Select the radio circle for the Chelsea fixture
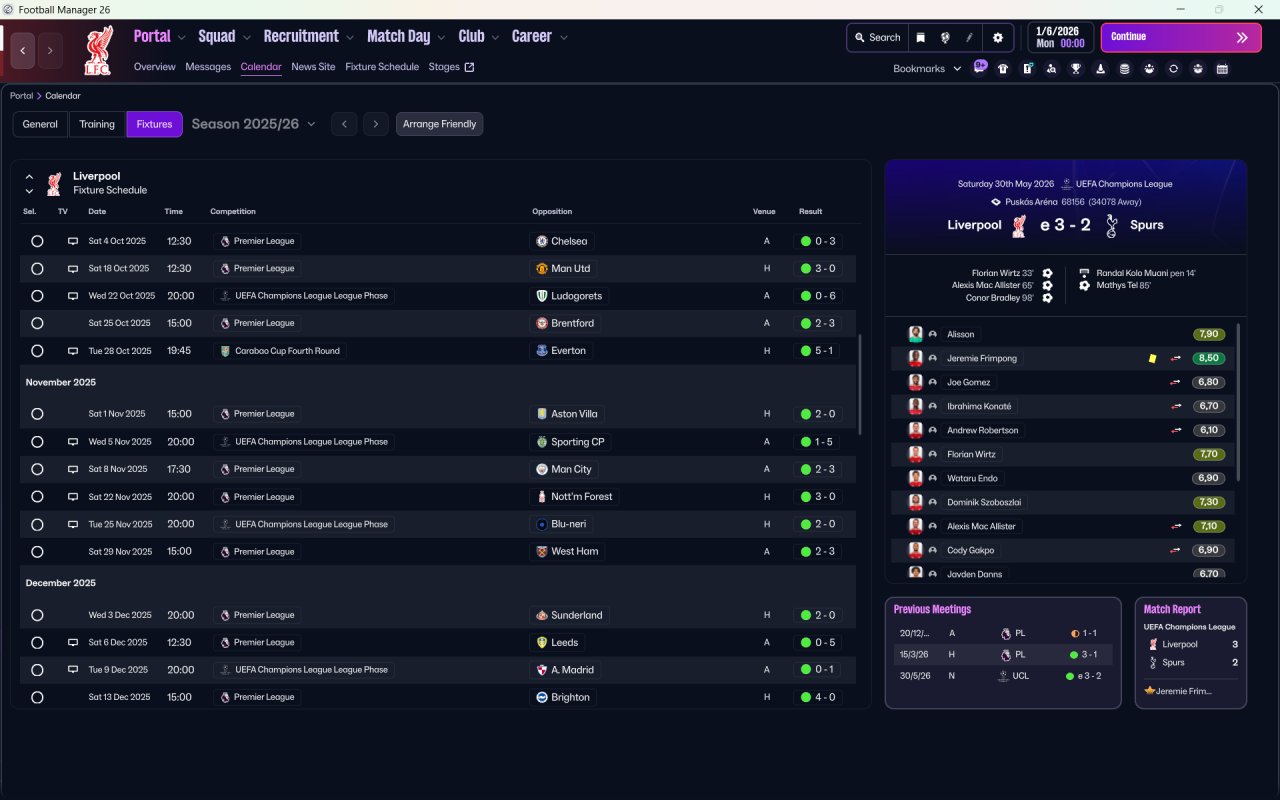Image resolution: width=1280 pixels, height=800 pixels. coord(37,241)
